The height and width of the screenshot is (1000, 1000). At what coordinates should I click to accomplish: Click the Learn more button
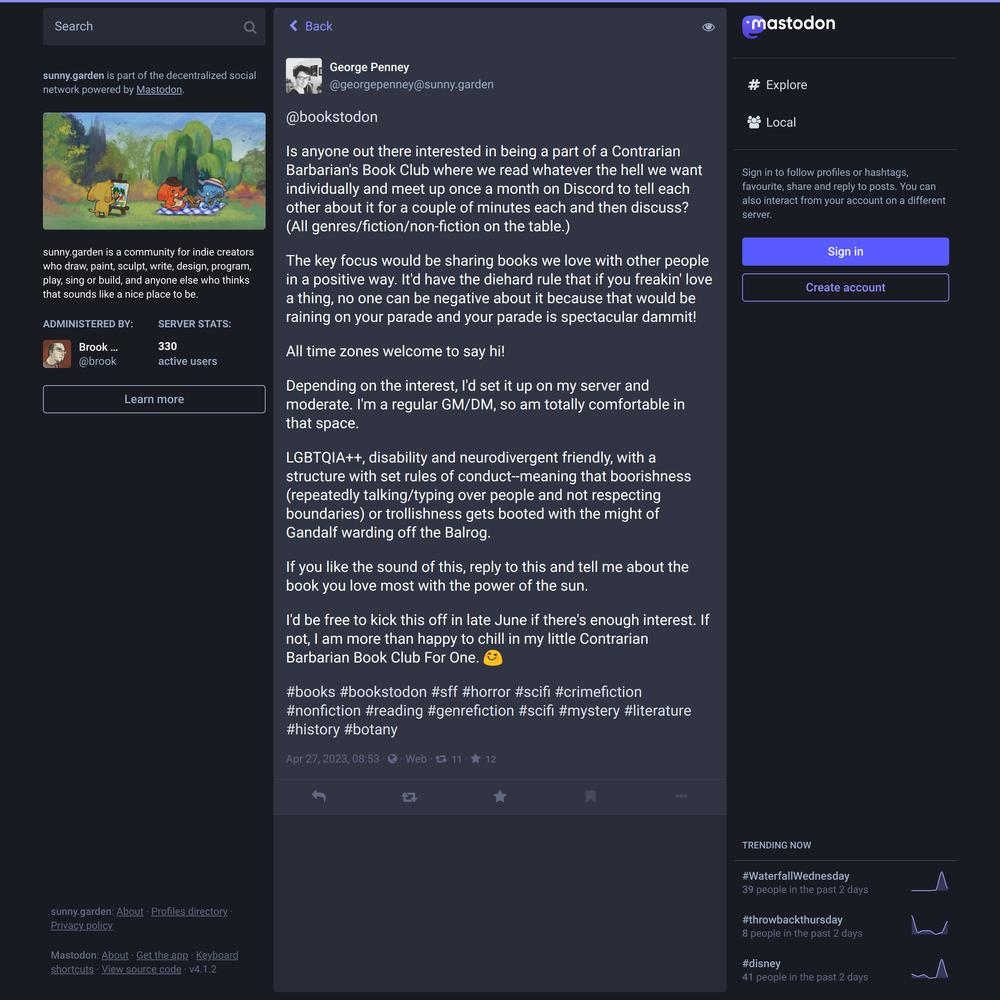tap(154, 399)
